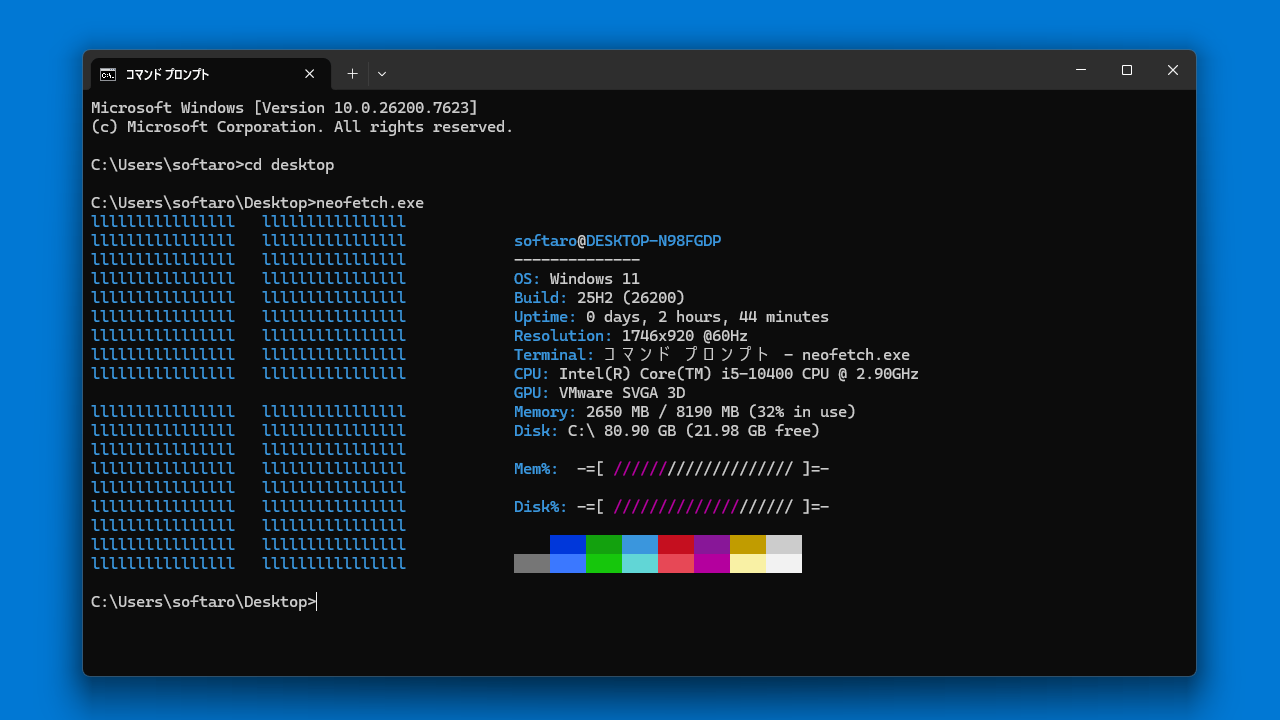Click the Disk% progress bar
This screenshot has width=1280, height=720.
click(x=702, y=507)
